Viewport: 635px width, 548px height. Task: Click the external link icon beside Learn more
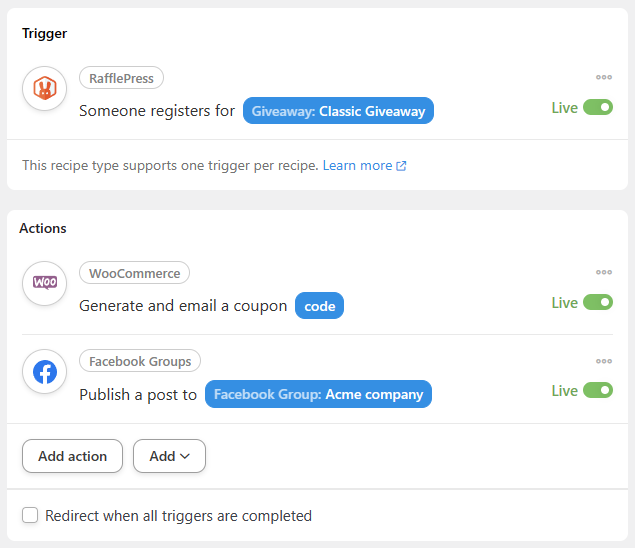click(x=402, y=166)
